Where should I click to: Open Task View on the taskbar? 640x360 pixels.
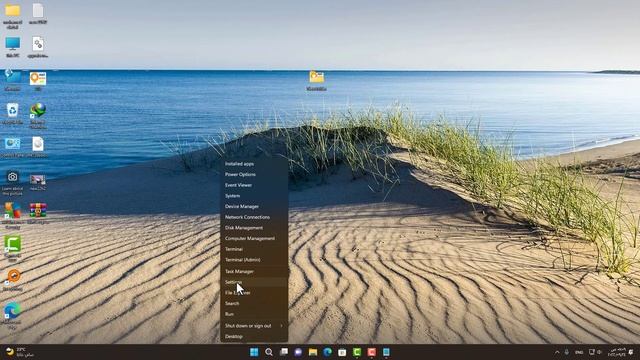(x=283, y=352)
